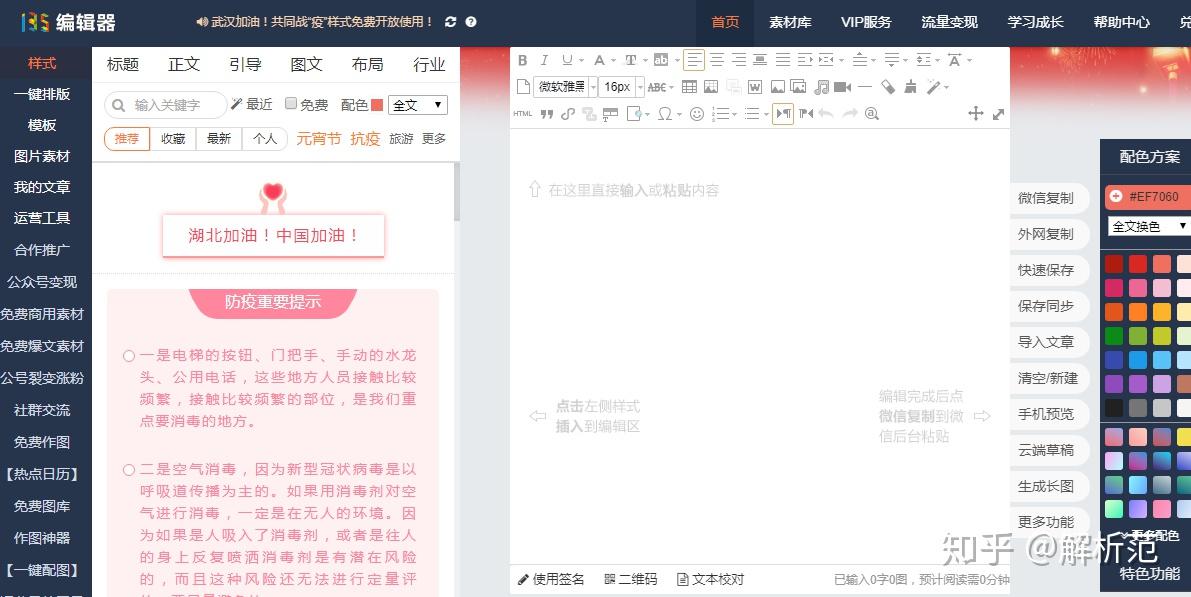Insert the 湖北加油！中国加油！ title template
Screen dimensions: 1191x597
pyautogui.click(x=273, y=235)
